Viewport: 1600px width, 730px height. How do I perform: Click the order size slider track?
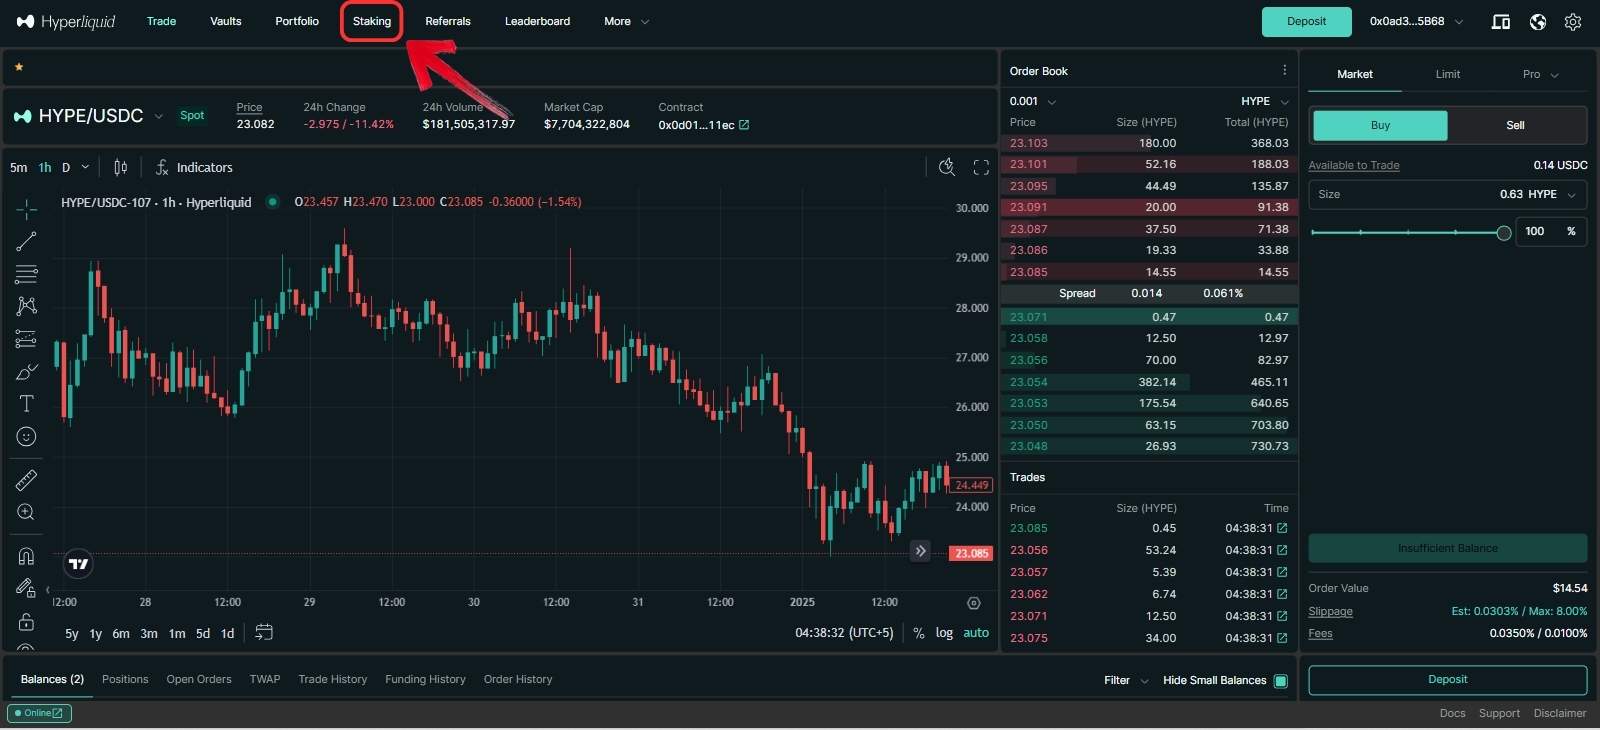pos(1407,232)
